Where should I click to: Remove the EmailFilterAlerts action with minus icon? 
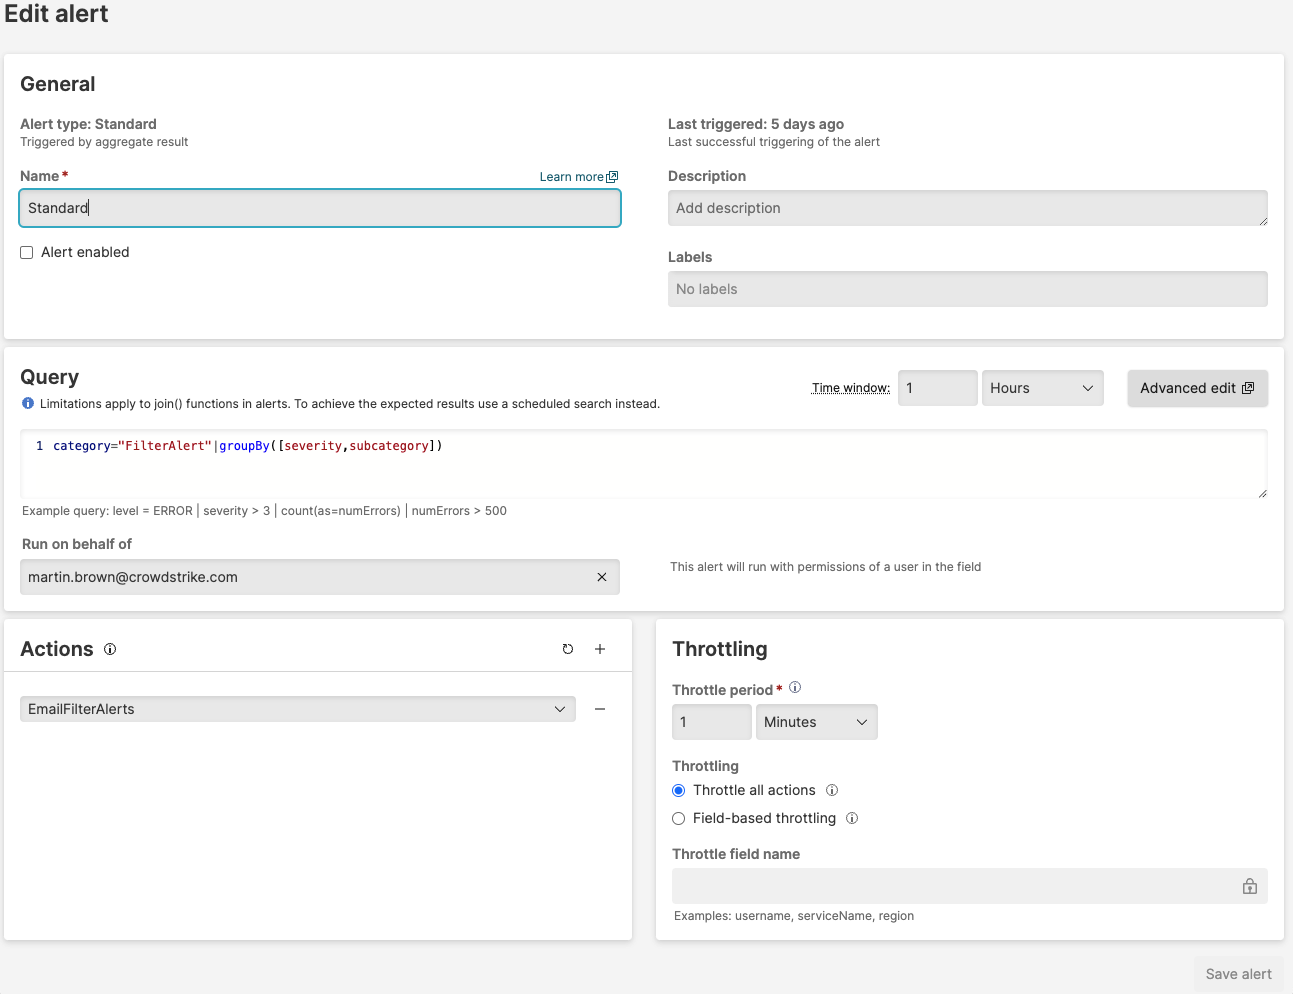click(600, 709)
